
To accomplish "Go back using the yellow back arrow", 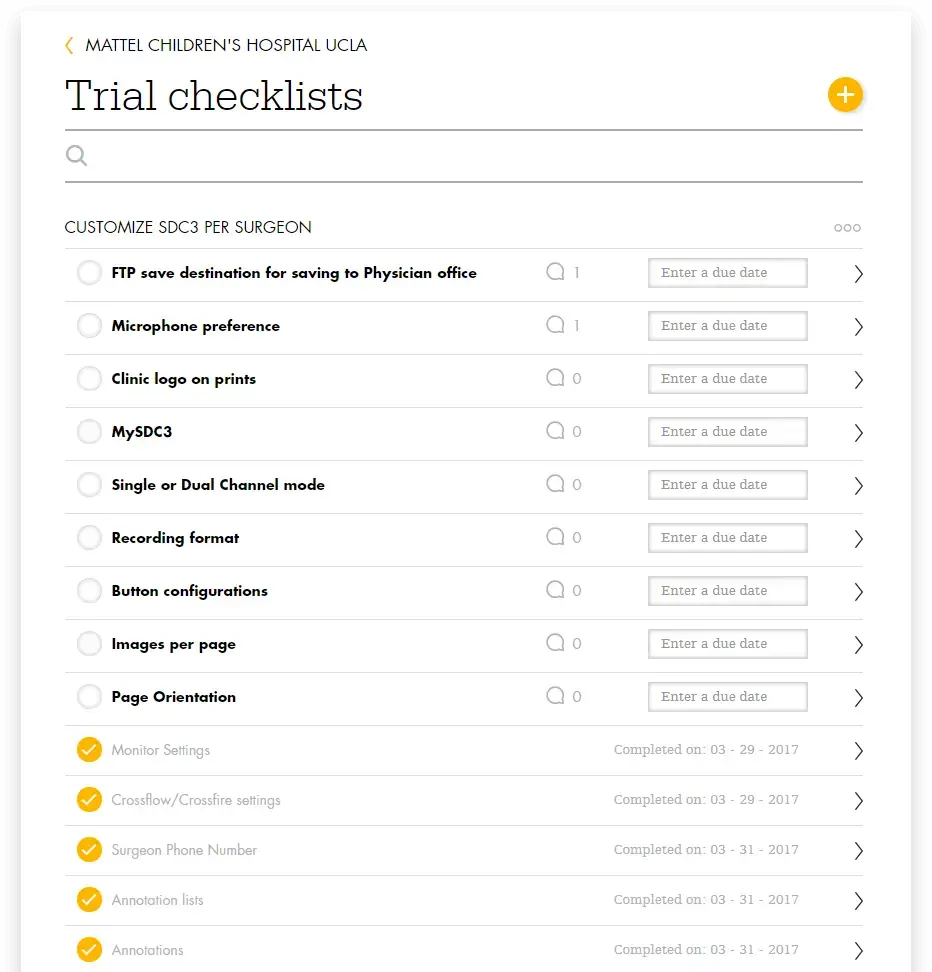I will (69, 45).
